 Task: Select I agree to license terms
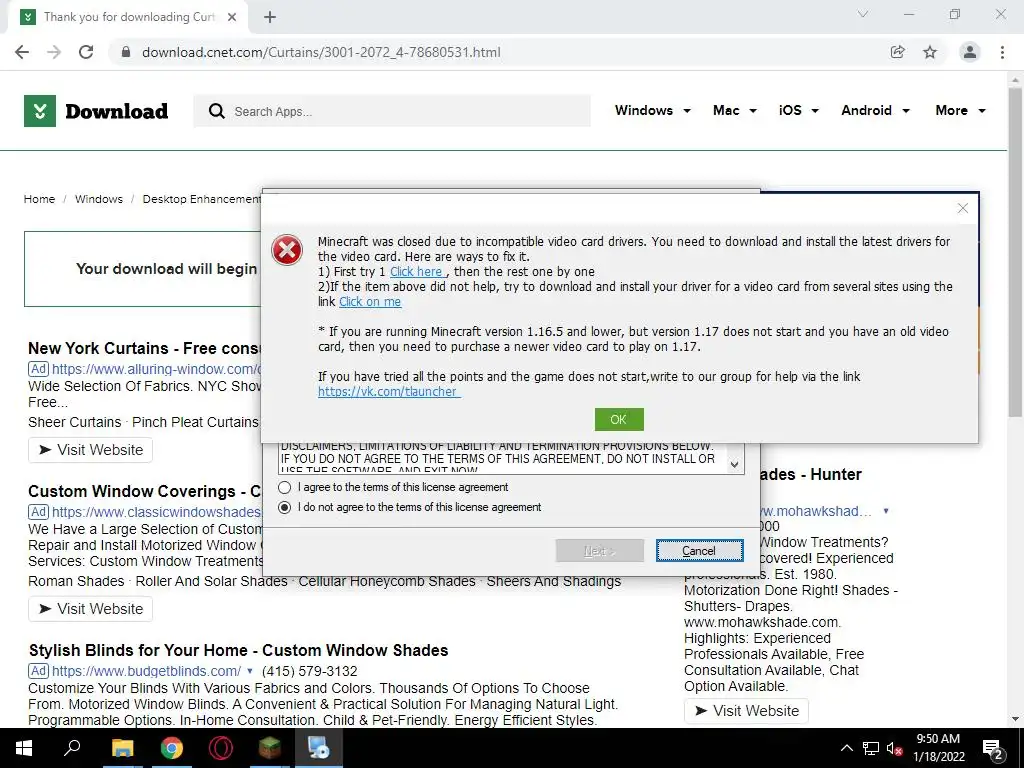coord(285,487)
